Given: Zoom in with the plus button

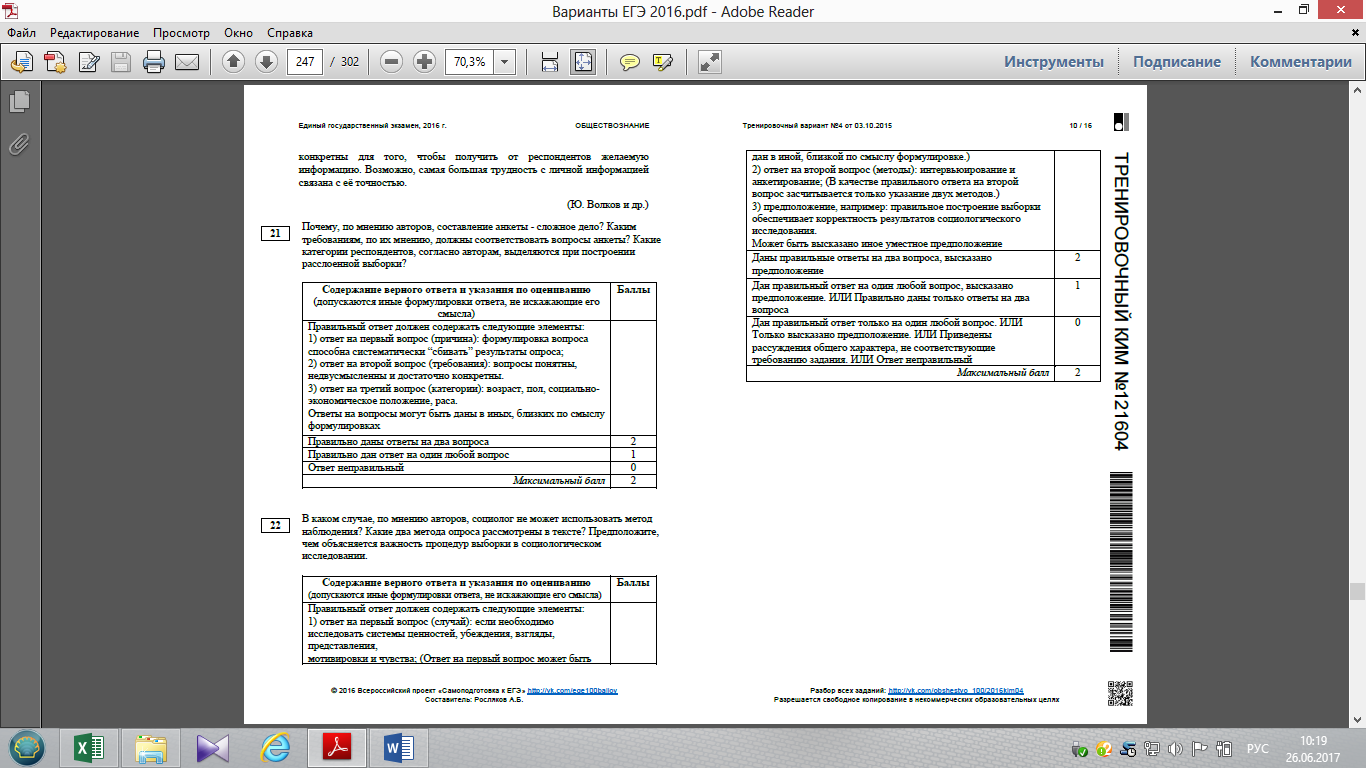Looking at the screenshot, I should point(425,62).
